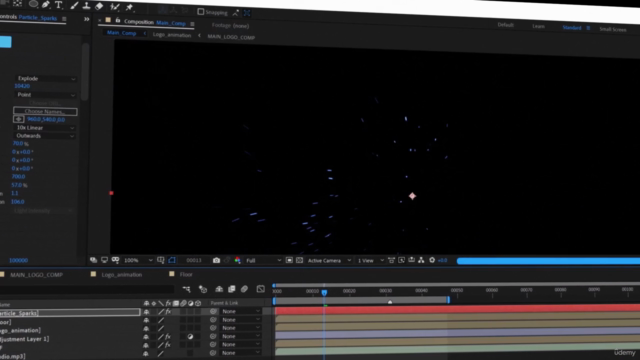Switch to Standard workspace
This screenshot has width=640, height=360.
click(572, 27)
